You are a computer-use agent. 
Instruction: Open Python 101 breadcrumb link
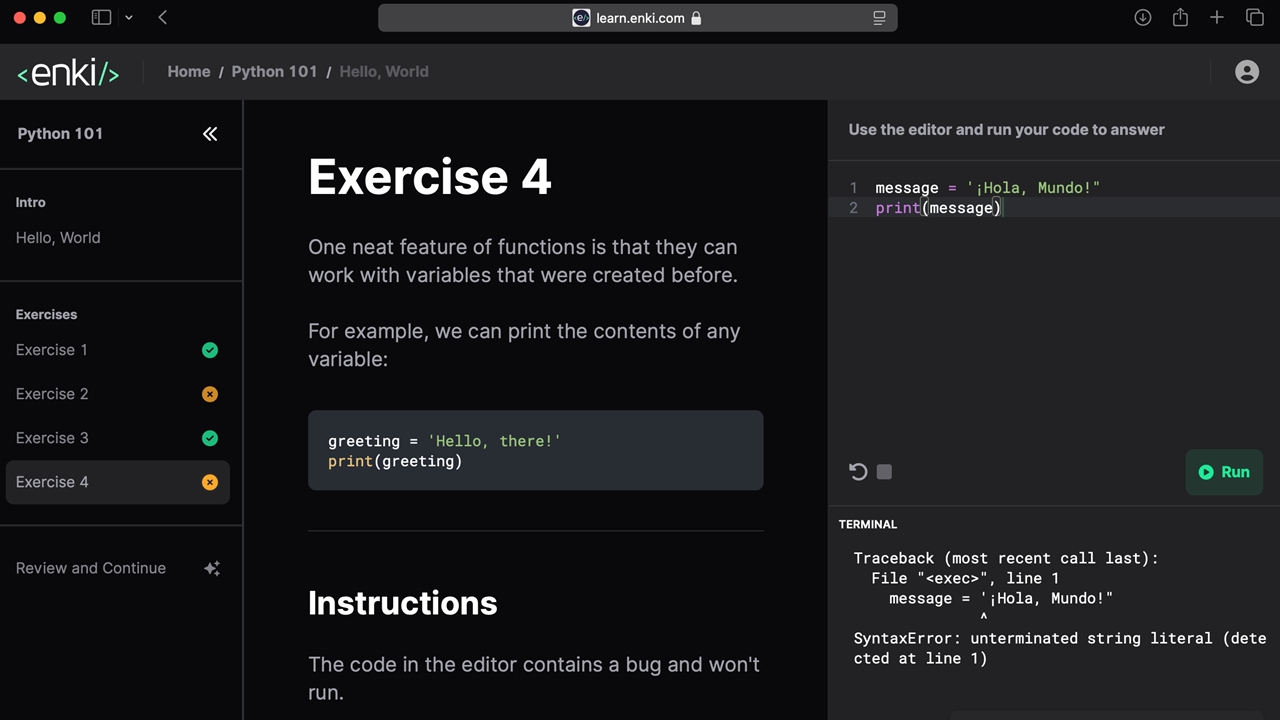[274, 72]
